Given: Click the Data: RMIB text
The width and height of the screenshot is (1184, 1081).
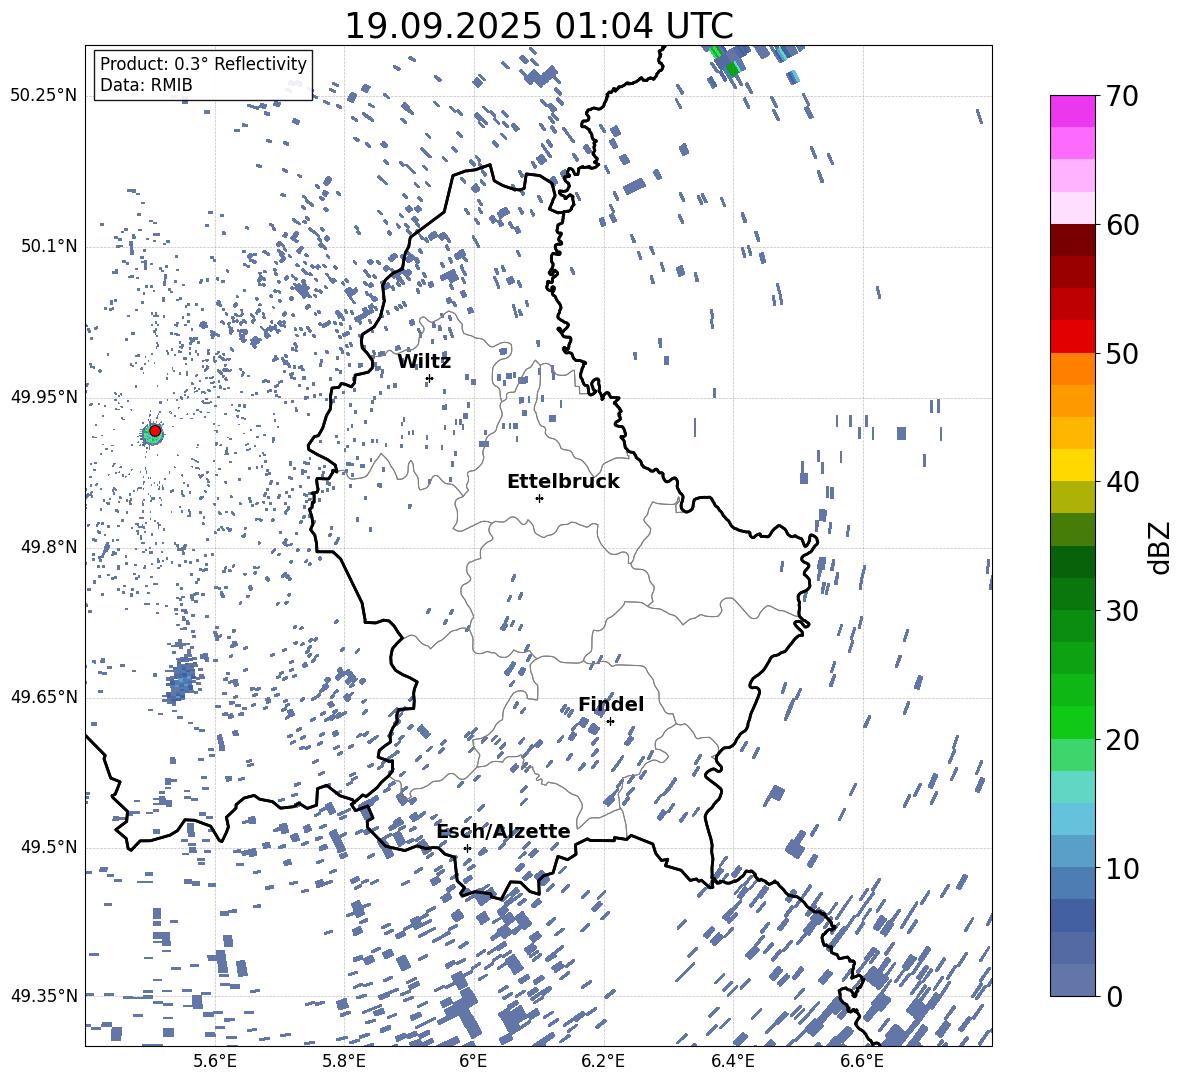Looking at the screenshot, I should [x=146, y=85].
